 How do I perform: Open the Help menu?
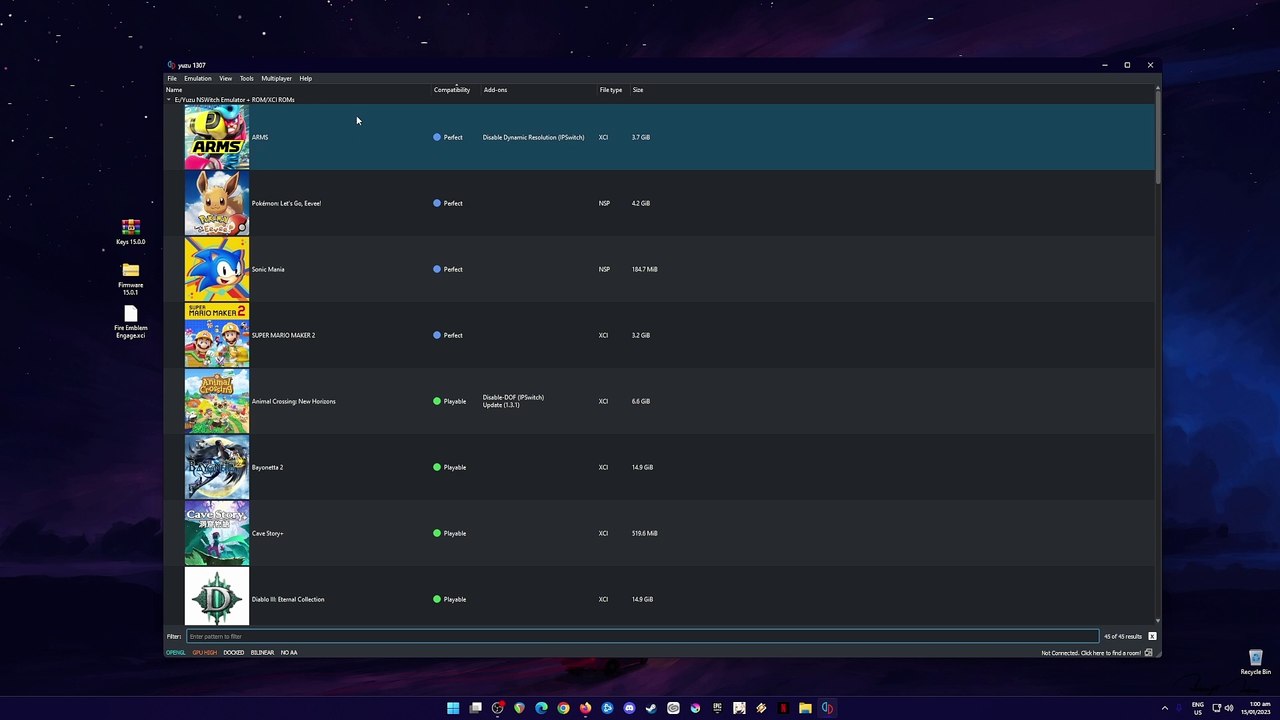(306, 78)
